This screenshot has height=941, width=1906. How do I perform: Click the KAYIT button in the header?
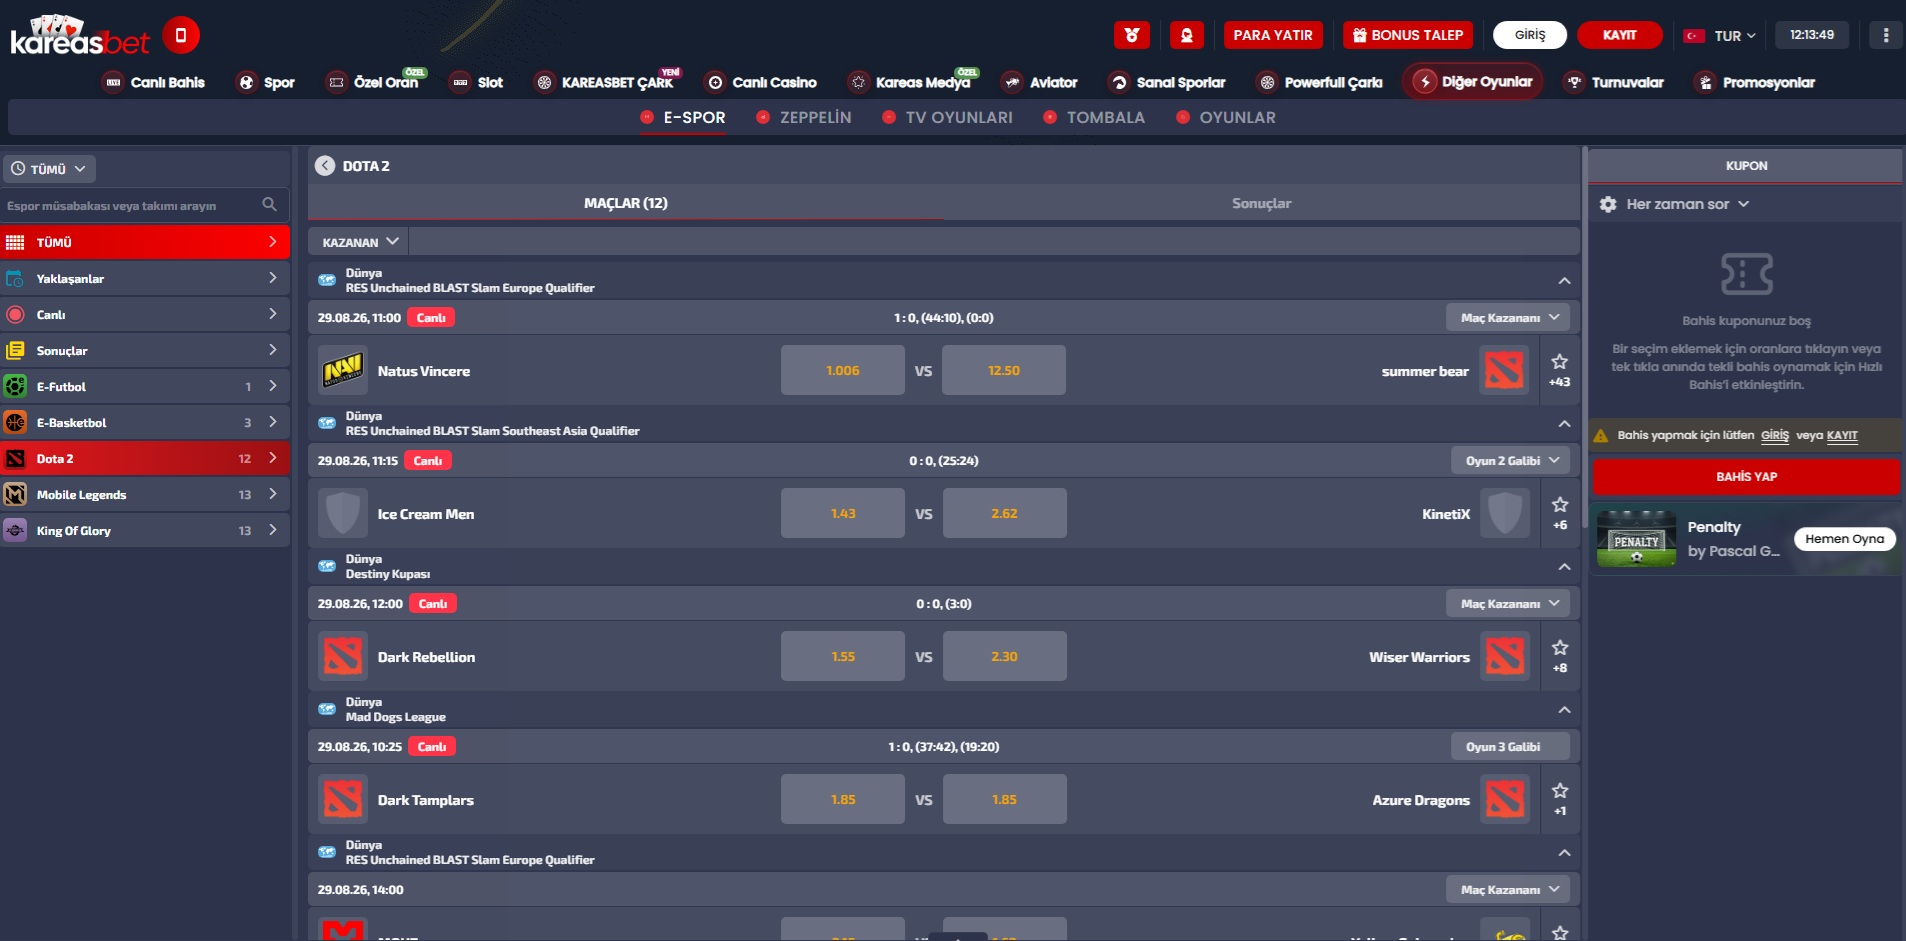click(x=1620, y=35)
